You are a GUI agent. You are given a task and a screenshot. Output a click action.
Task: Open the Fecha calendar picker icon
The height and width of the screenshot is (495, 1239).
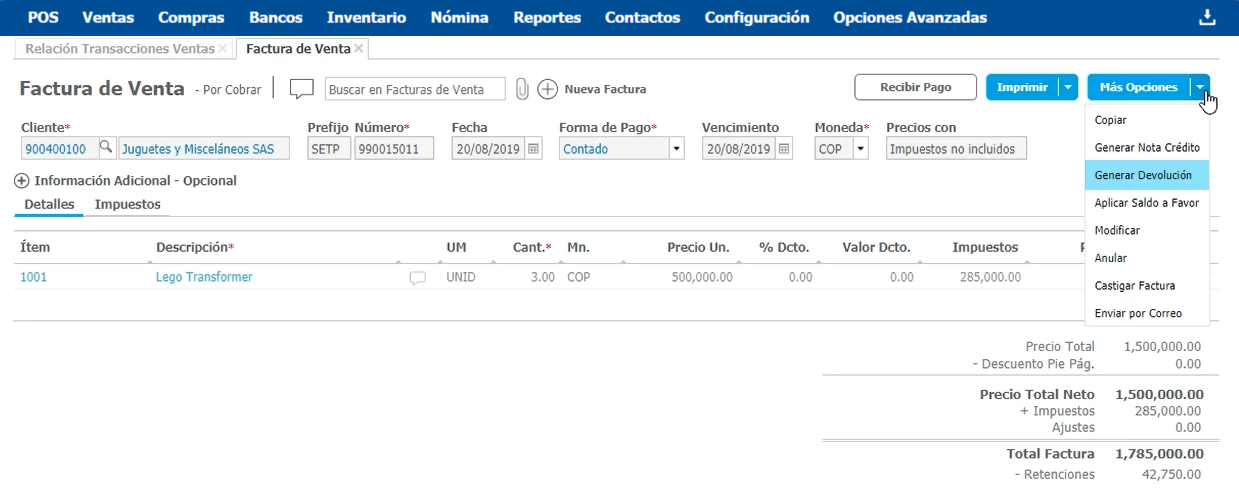[534, 149]
